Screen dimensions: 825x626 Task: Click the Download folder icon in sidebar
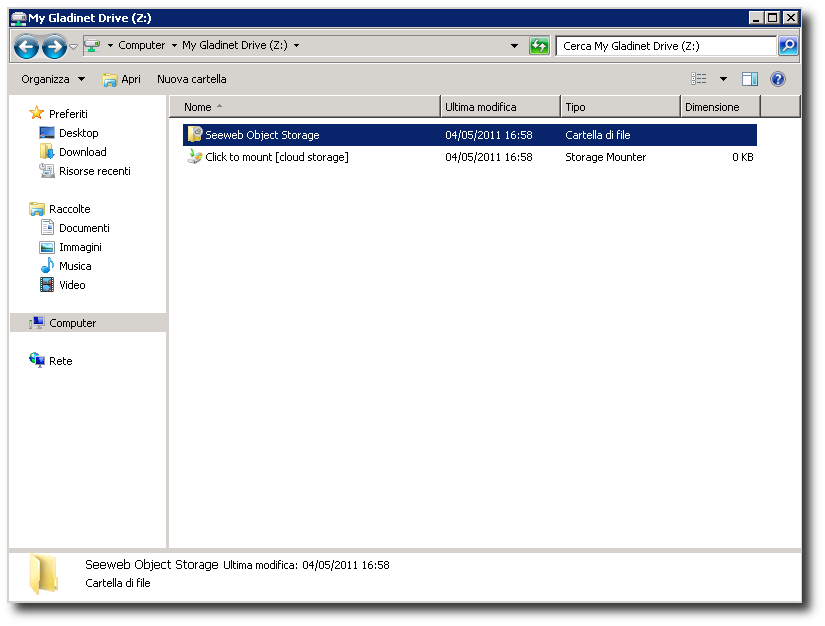click(x=47, y=152)
